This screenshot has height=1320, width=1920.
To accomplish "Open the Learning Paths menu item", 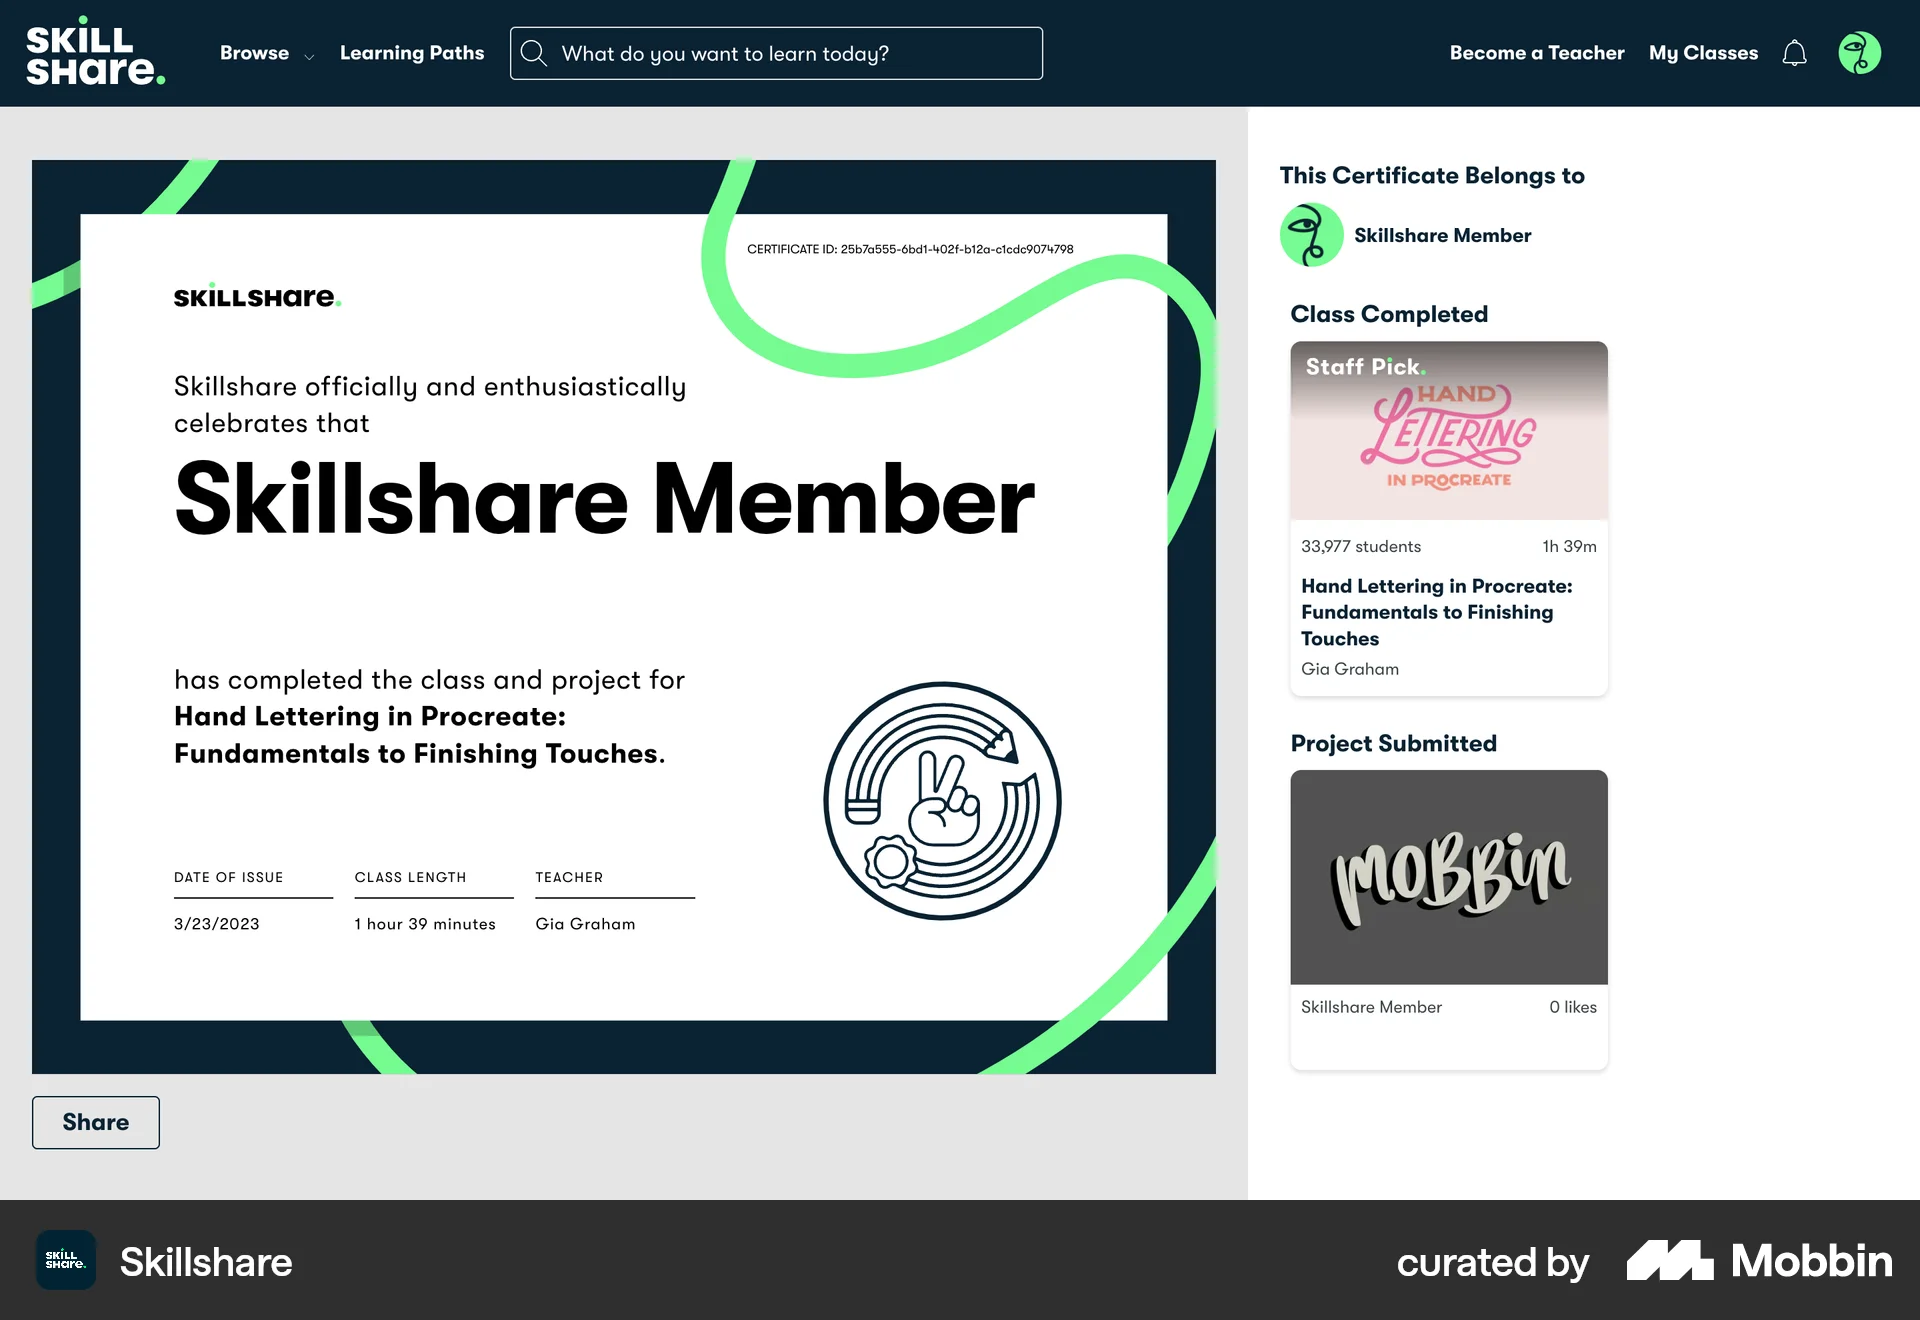I will pyautogui.click(x=411, y=53).
